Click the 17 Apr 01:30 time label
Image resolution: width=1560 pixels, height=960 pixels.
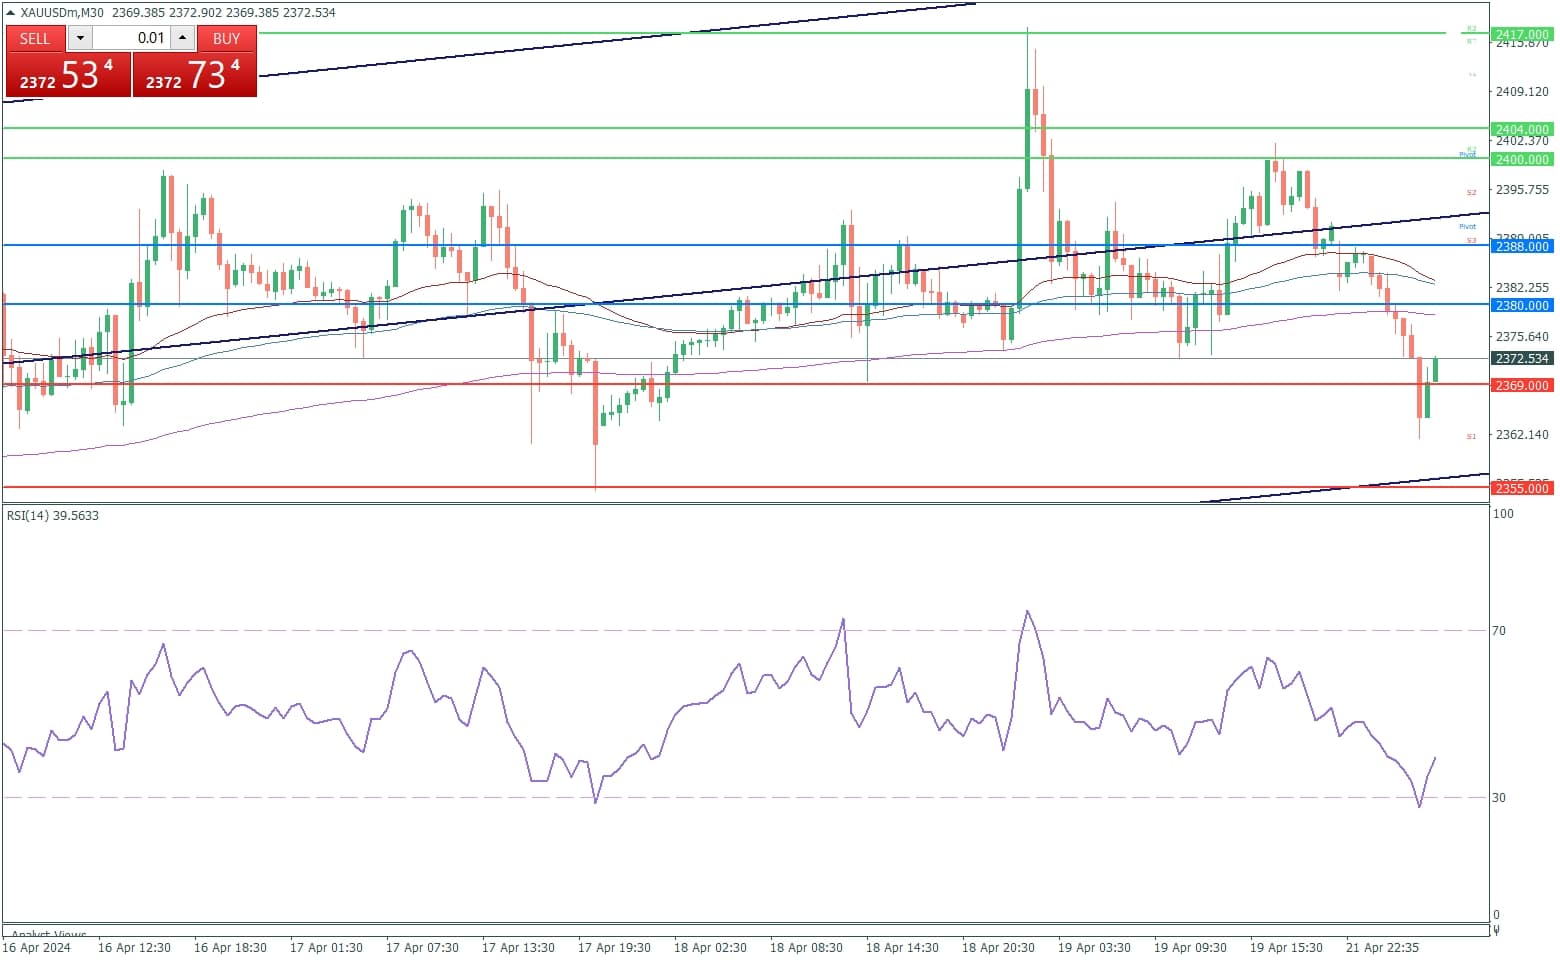pos(327,947)
